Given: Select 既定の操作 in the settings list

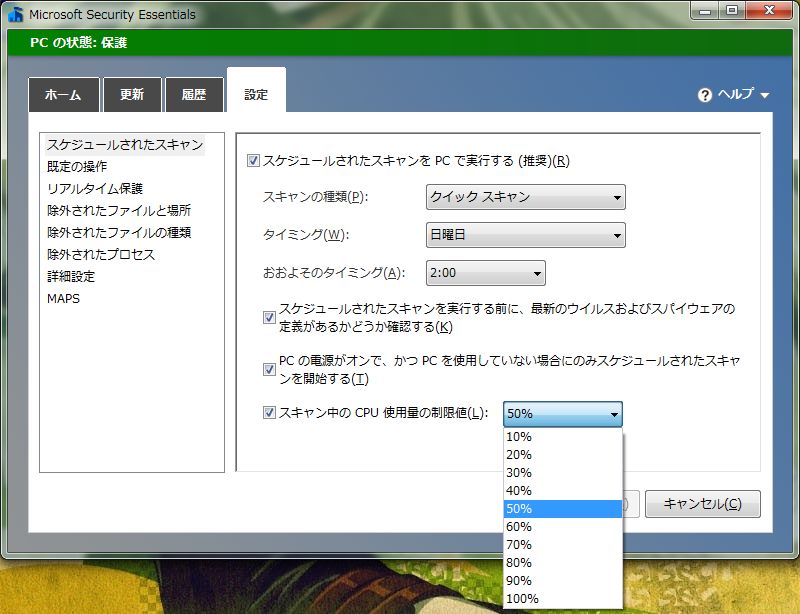Looking at the screenshot, I should 77,166.
